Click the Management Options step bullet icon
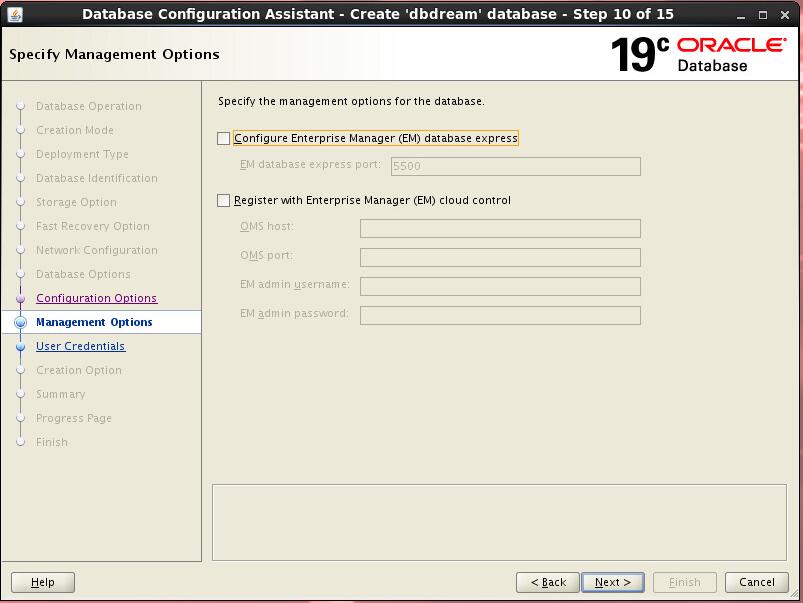 [20, 322]
